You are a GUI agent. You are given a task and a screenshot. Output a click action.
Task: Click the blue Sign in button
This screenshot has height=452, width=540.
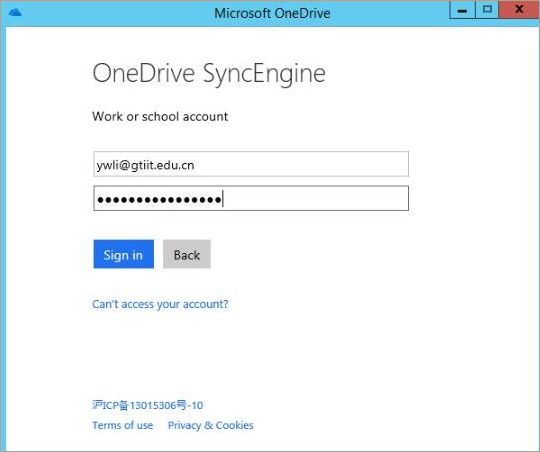(123, 254)
